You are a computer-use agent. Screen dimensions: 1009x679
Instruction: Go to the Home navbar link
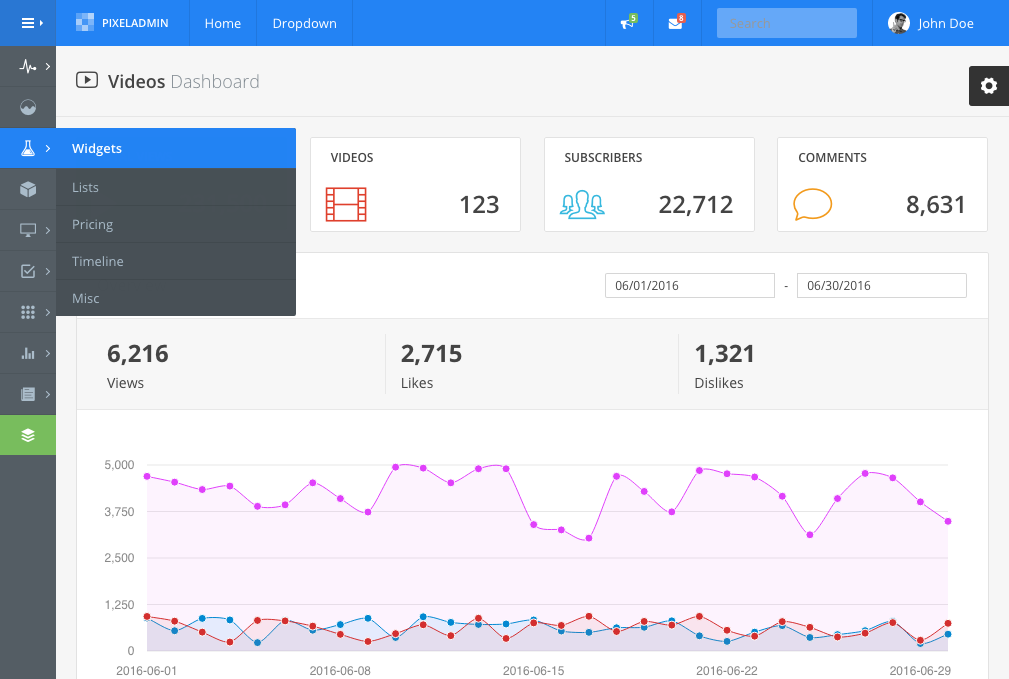pyautogui.click(x=222, y=23)
